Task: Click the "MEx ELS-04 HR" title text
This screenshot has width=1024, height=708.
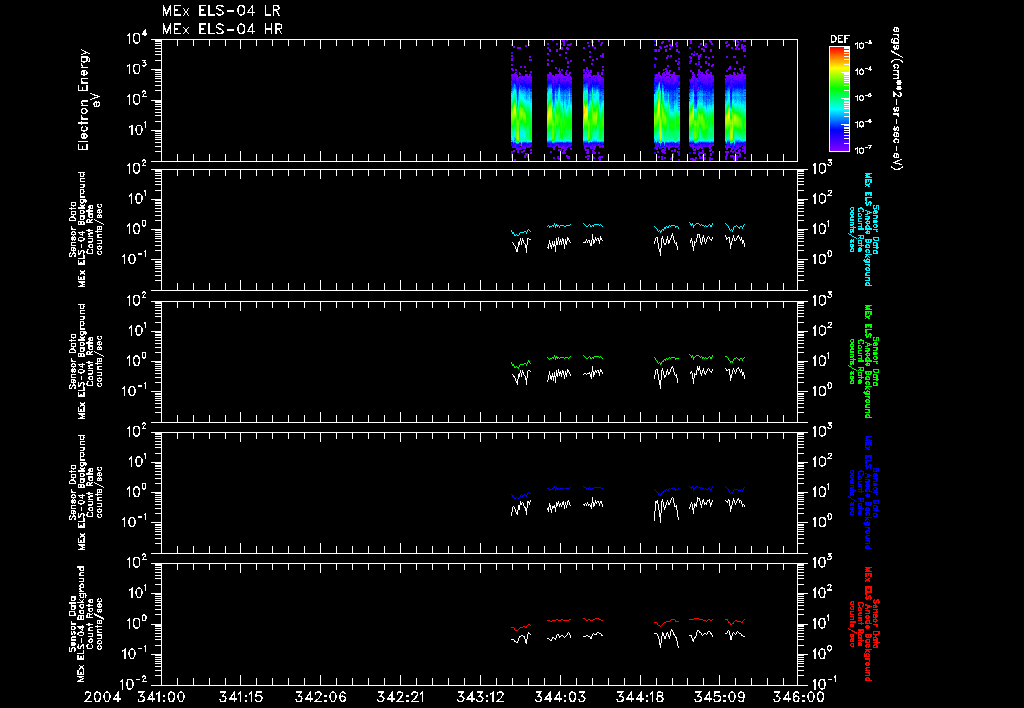Action: tap(221, 29)
